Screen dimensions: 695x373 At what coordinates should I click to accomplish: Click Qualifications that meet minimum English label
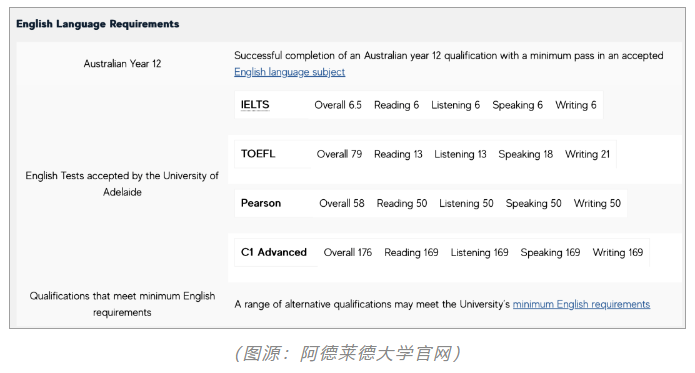[x=122, y=304]
